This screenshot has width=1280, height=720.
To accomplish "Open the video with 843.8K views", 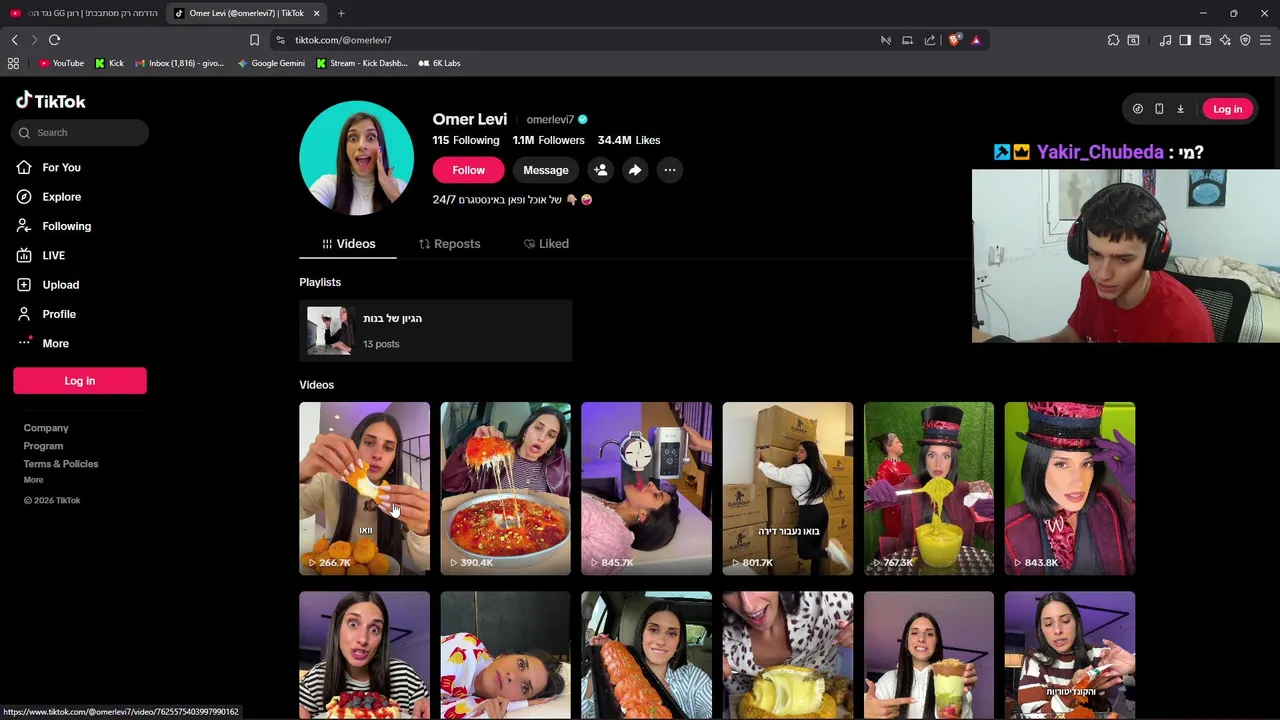I will click(1070, 488).
